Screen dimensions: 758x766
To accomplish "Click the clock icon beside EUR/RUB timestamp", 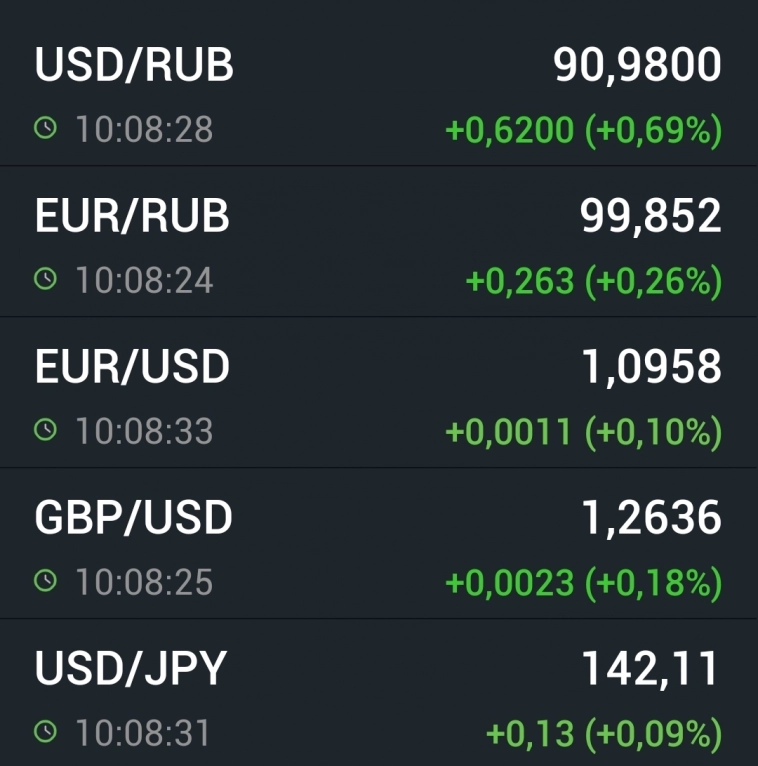I will point(45,279).
